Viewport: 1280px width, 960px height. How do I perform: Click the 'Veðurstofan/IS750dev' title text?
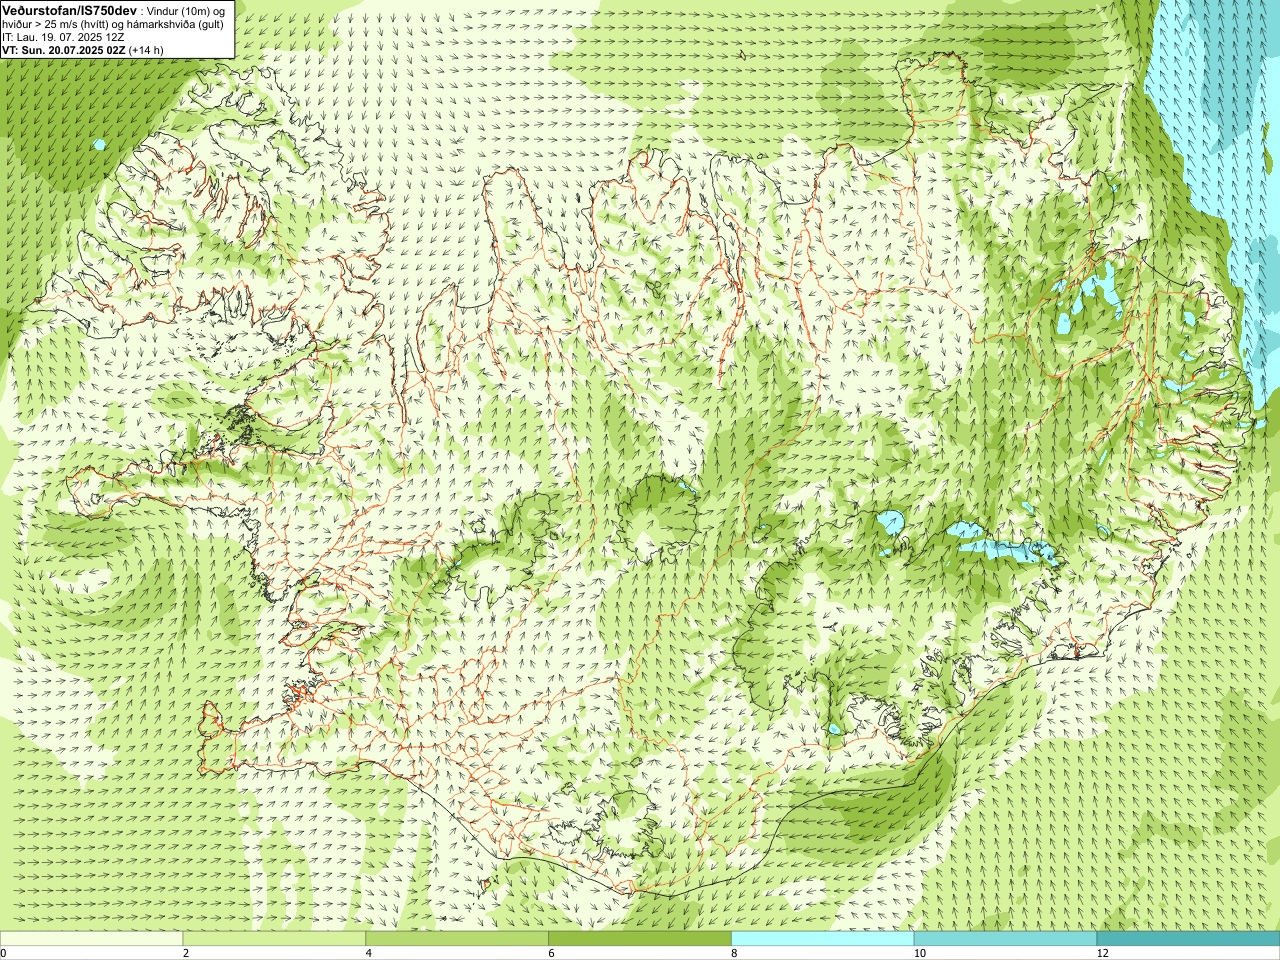pos(69,9)
